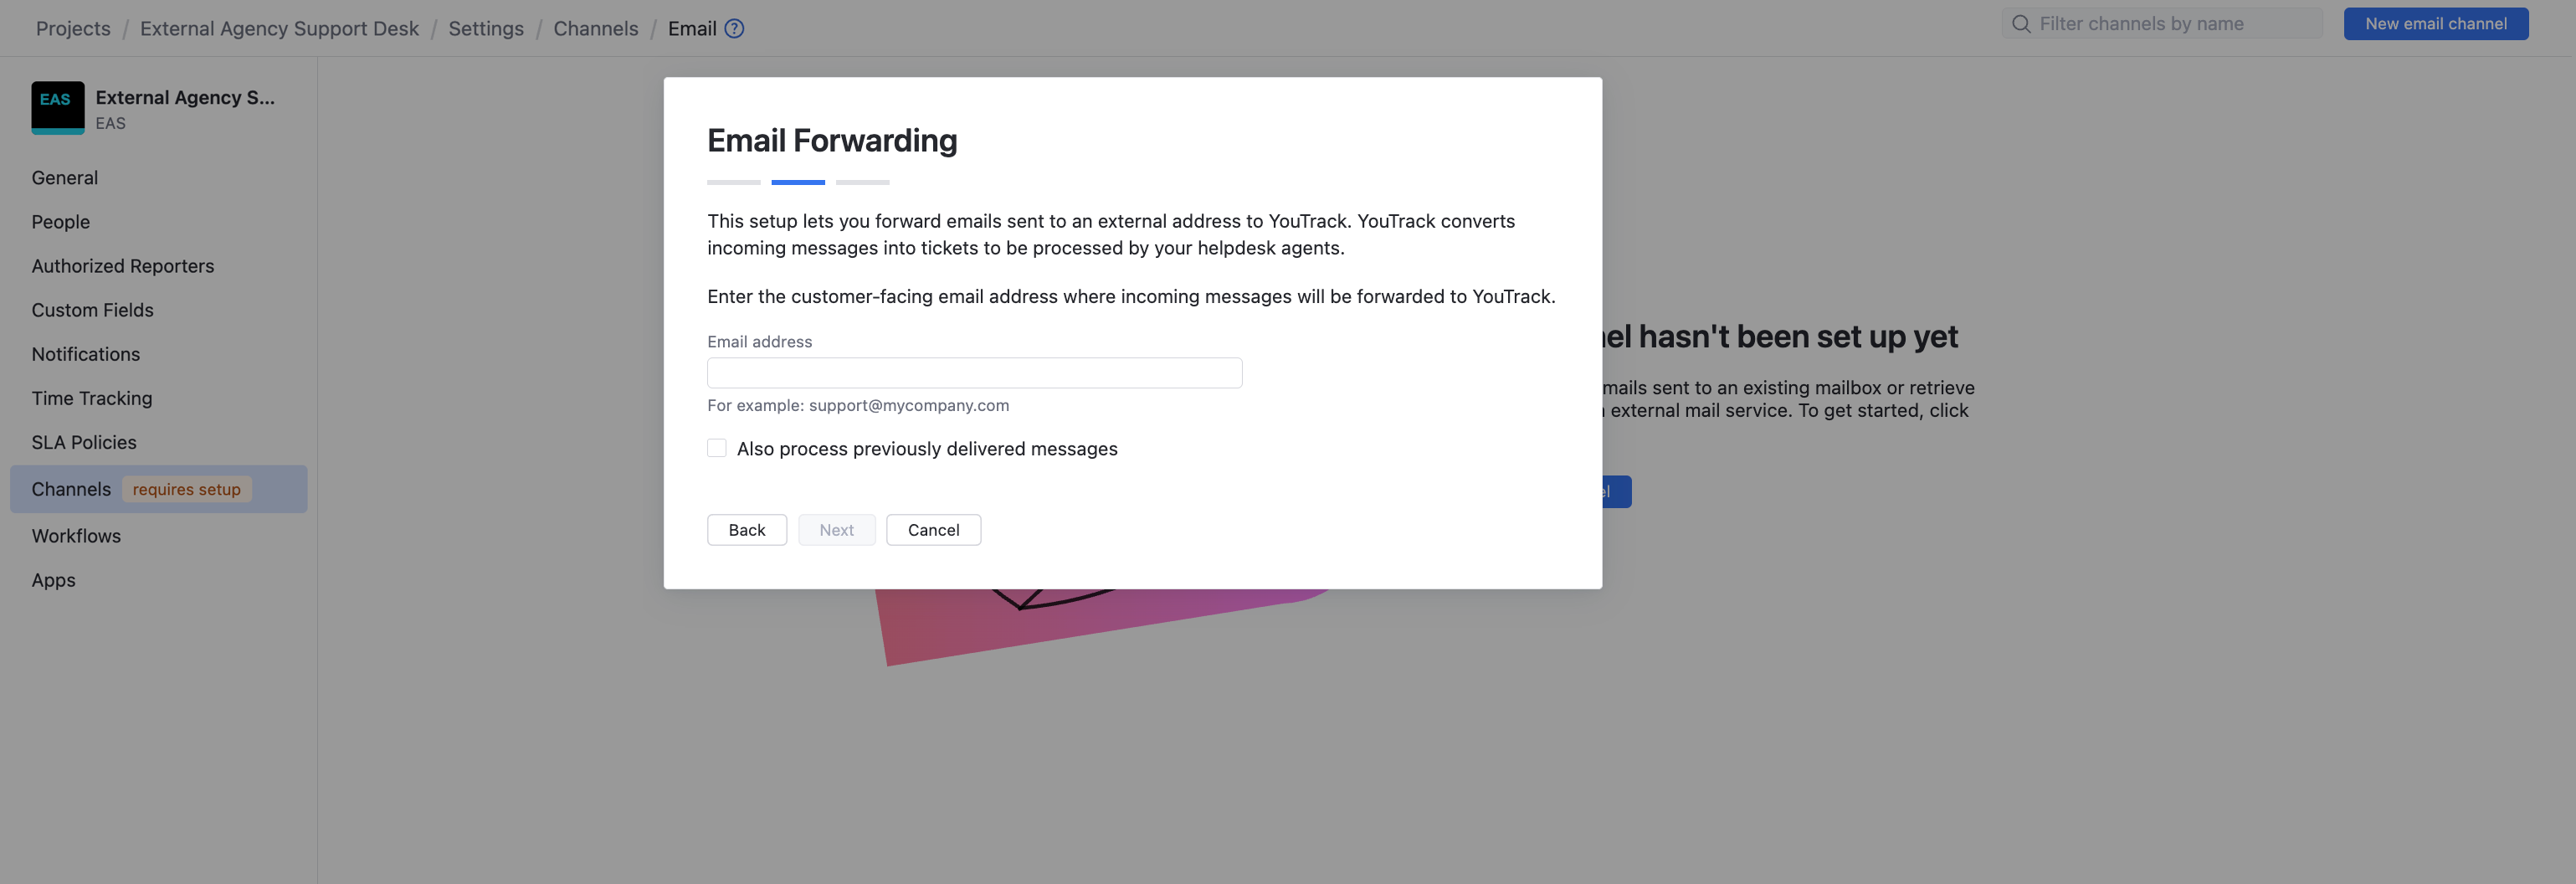The image size is (2576, 884).
Task: Open Custom Fields settings
Action: pos(93,310)
